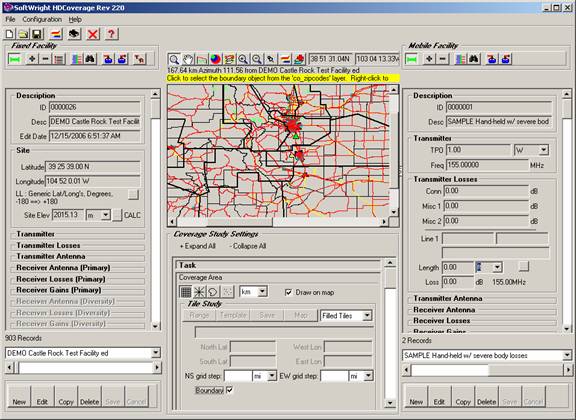Screen dimensions: 576x420
Task: Open the EW grid step unit dropdown
Action: pos(368,376)
